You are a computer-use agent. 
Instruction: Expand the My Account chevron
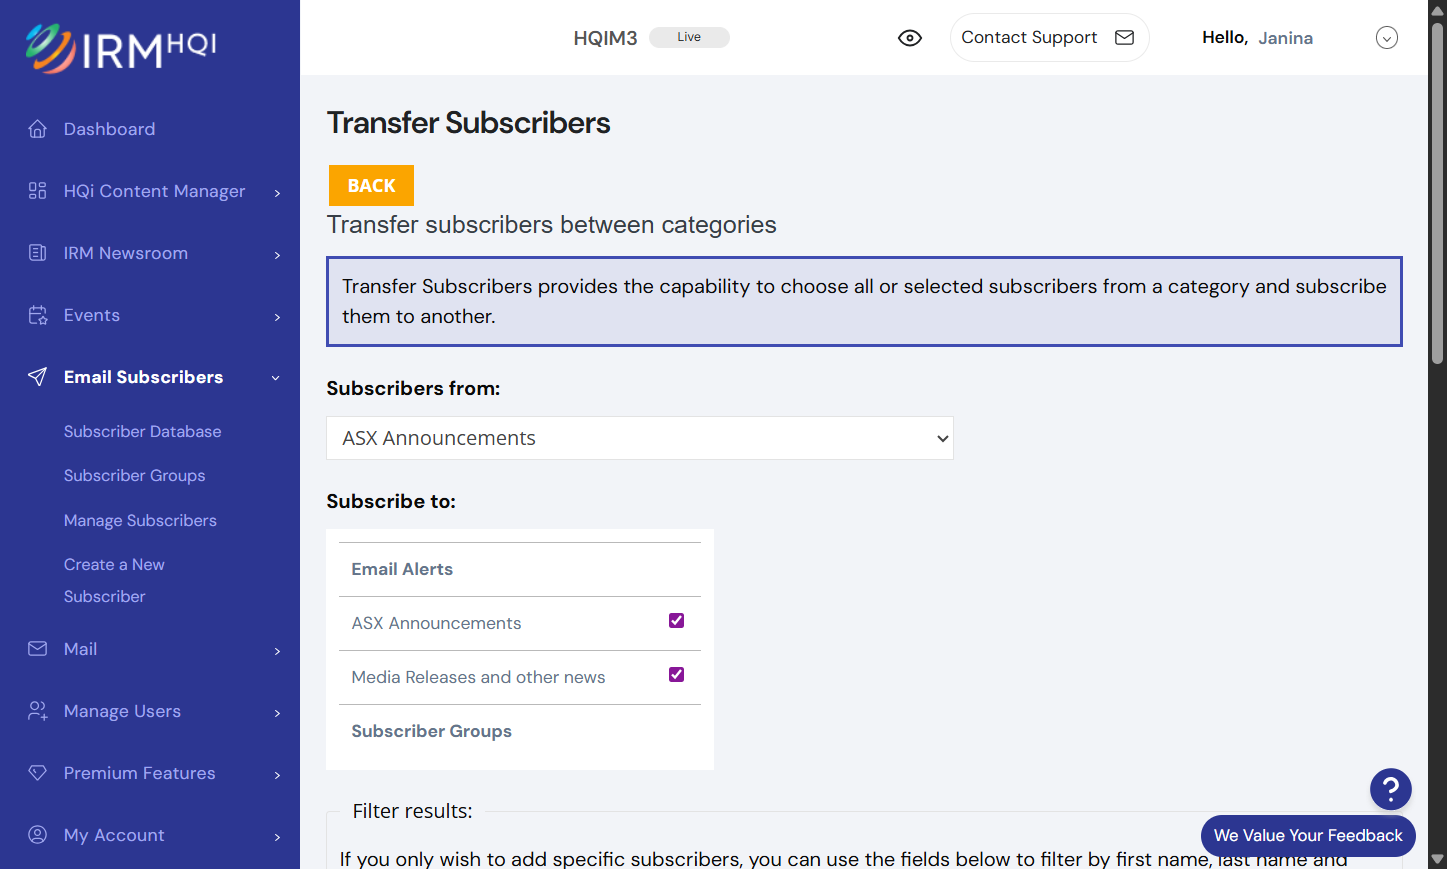click(277, 837)
